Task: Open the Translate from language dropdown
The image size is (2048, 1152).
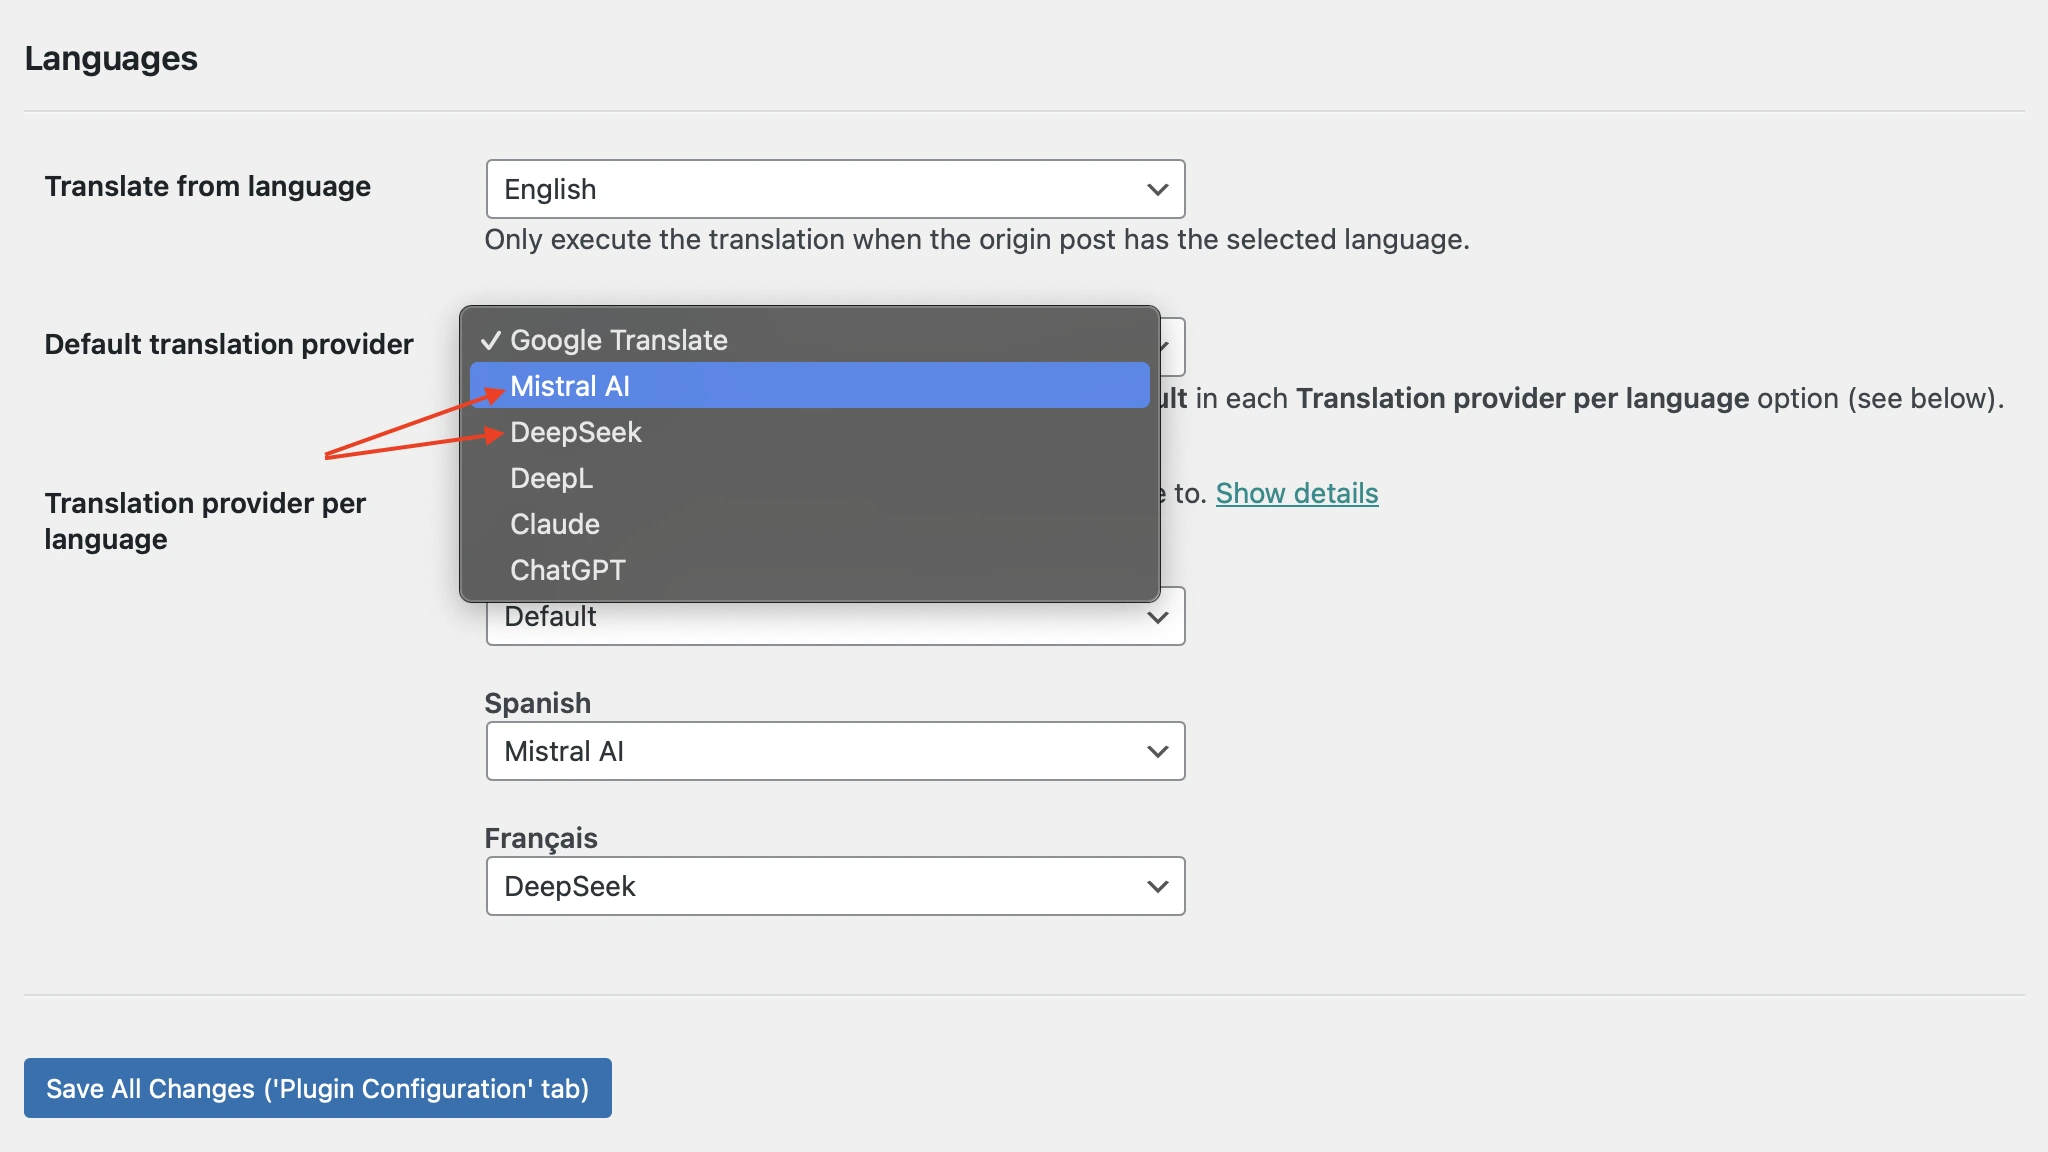Action: (834, 189)
